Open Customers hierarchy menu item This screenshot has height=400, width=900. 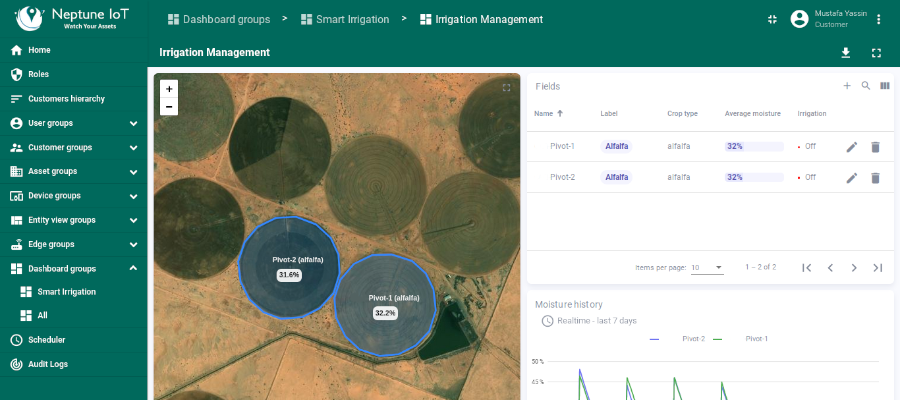(66, 99)
